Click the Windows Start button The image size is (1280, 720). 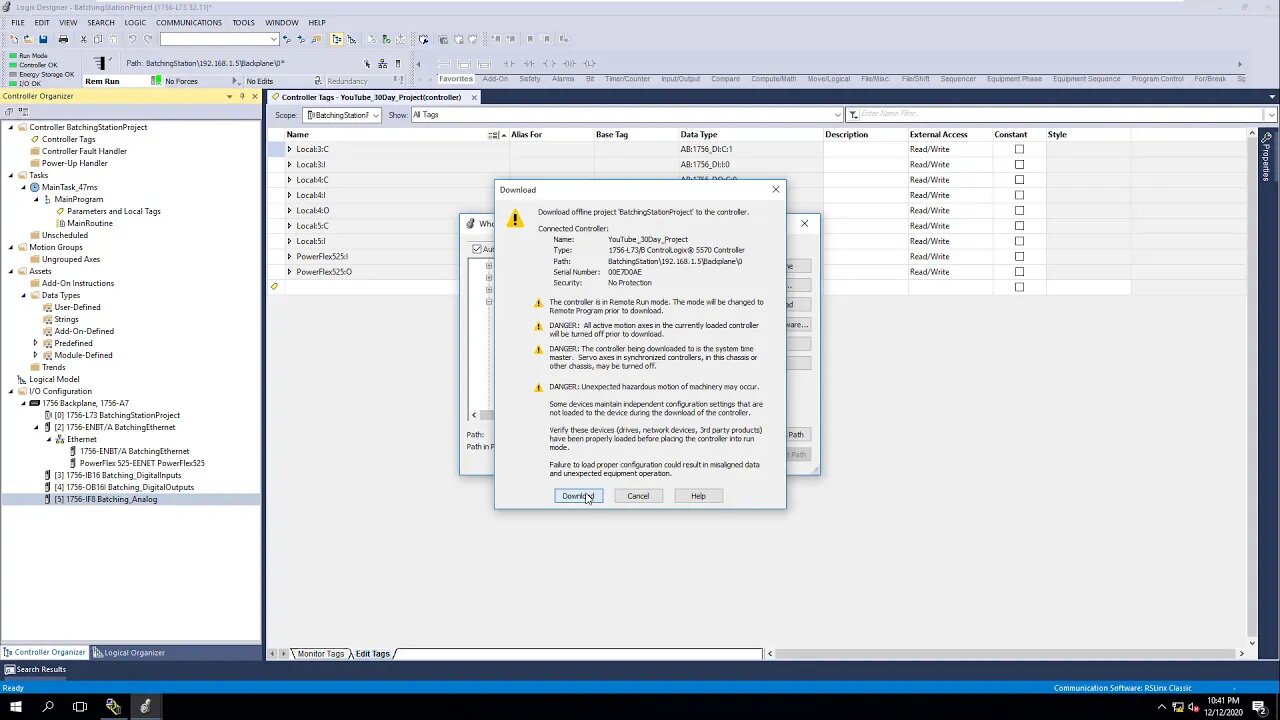tap(16, 707)
